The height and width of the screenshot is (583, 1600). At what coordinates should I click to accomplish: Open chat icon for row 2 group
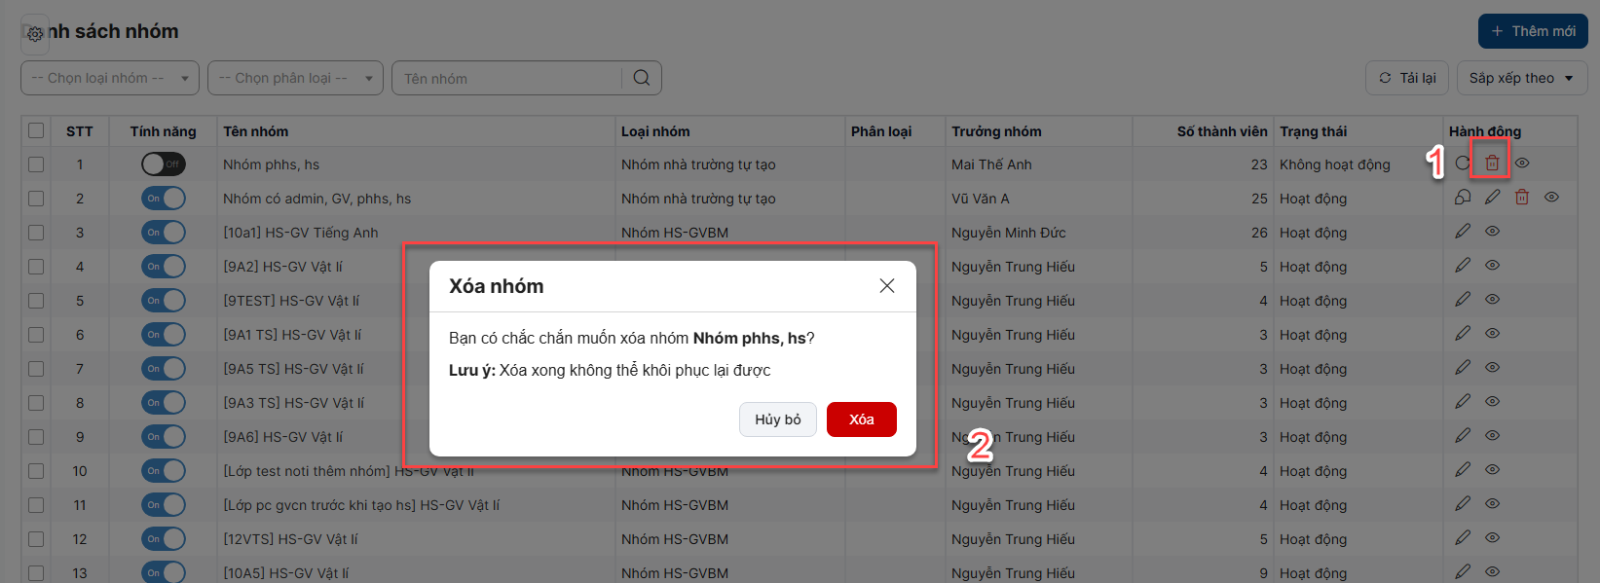1463,197
